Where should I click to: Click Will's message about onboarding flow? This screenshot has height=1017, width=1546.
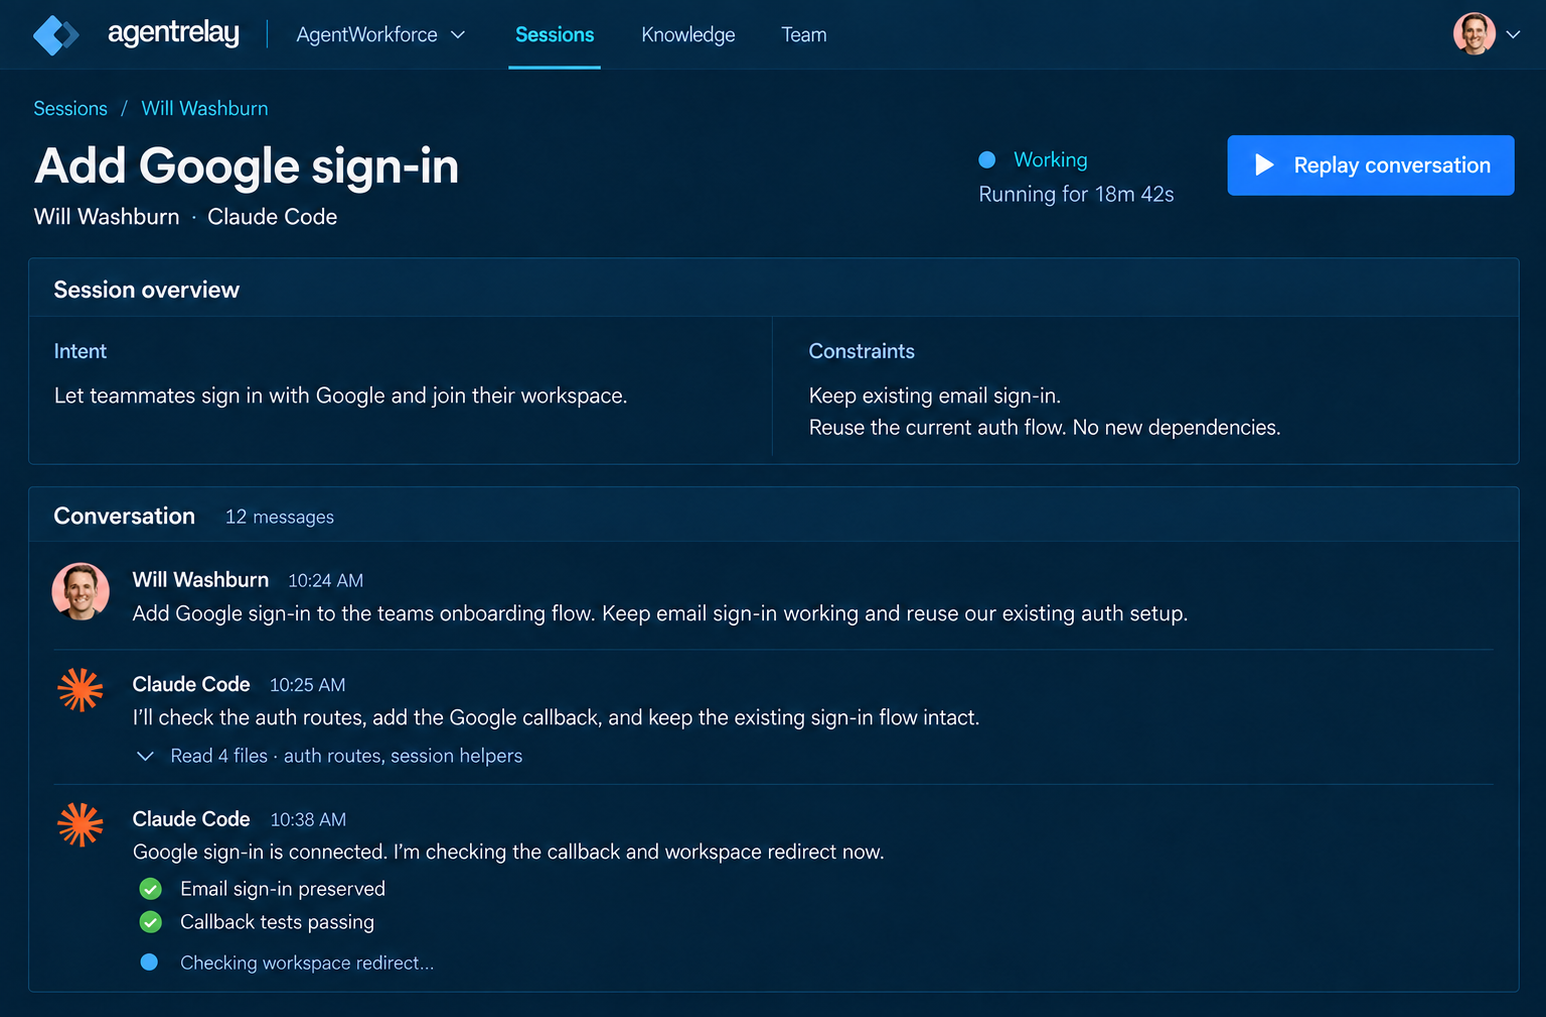[660, 614]
